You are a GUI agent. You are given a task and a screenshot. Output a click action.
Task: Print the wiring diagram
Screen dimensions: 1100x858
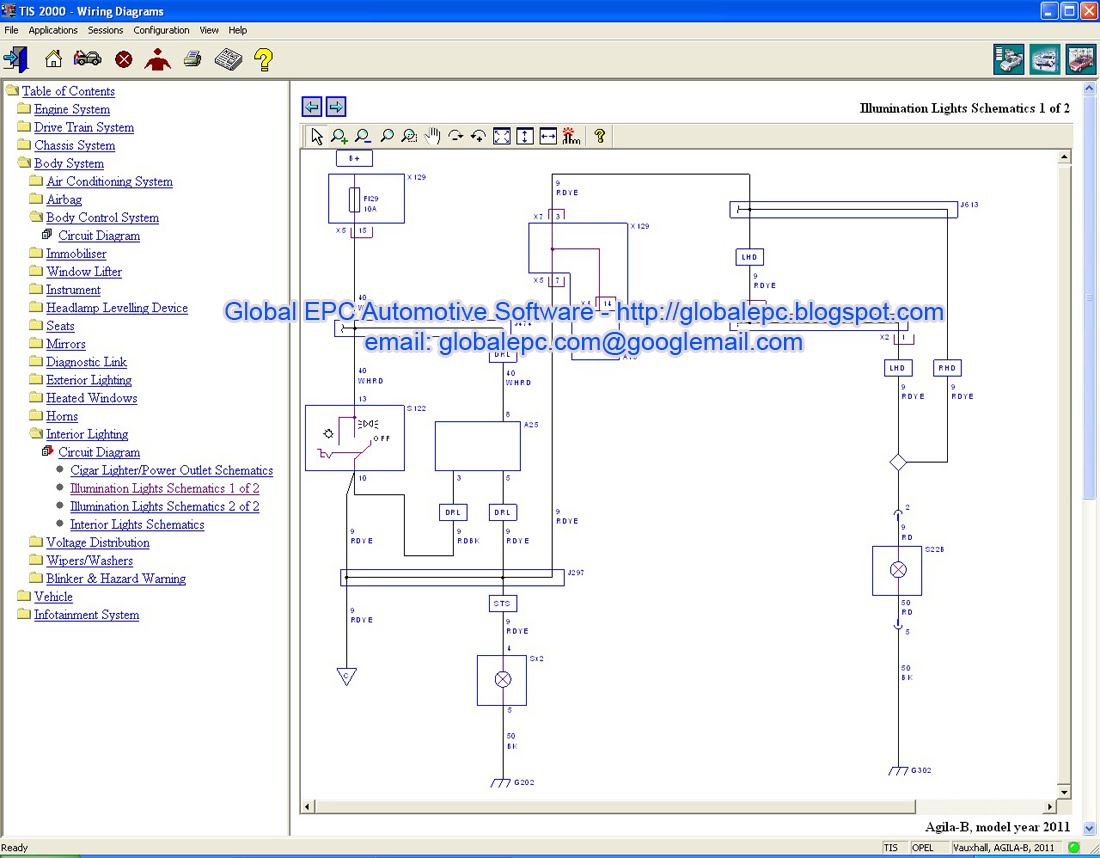(192, 60)
